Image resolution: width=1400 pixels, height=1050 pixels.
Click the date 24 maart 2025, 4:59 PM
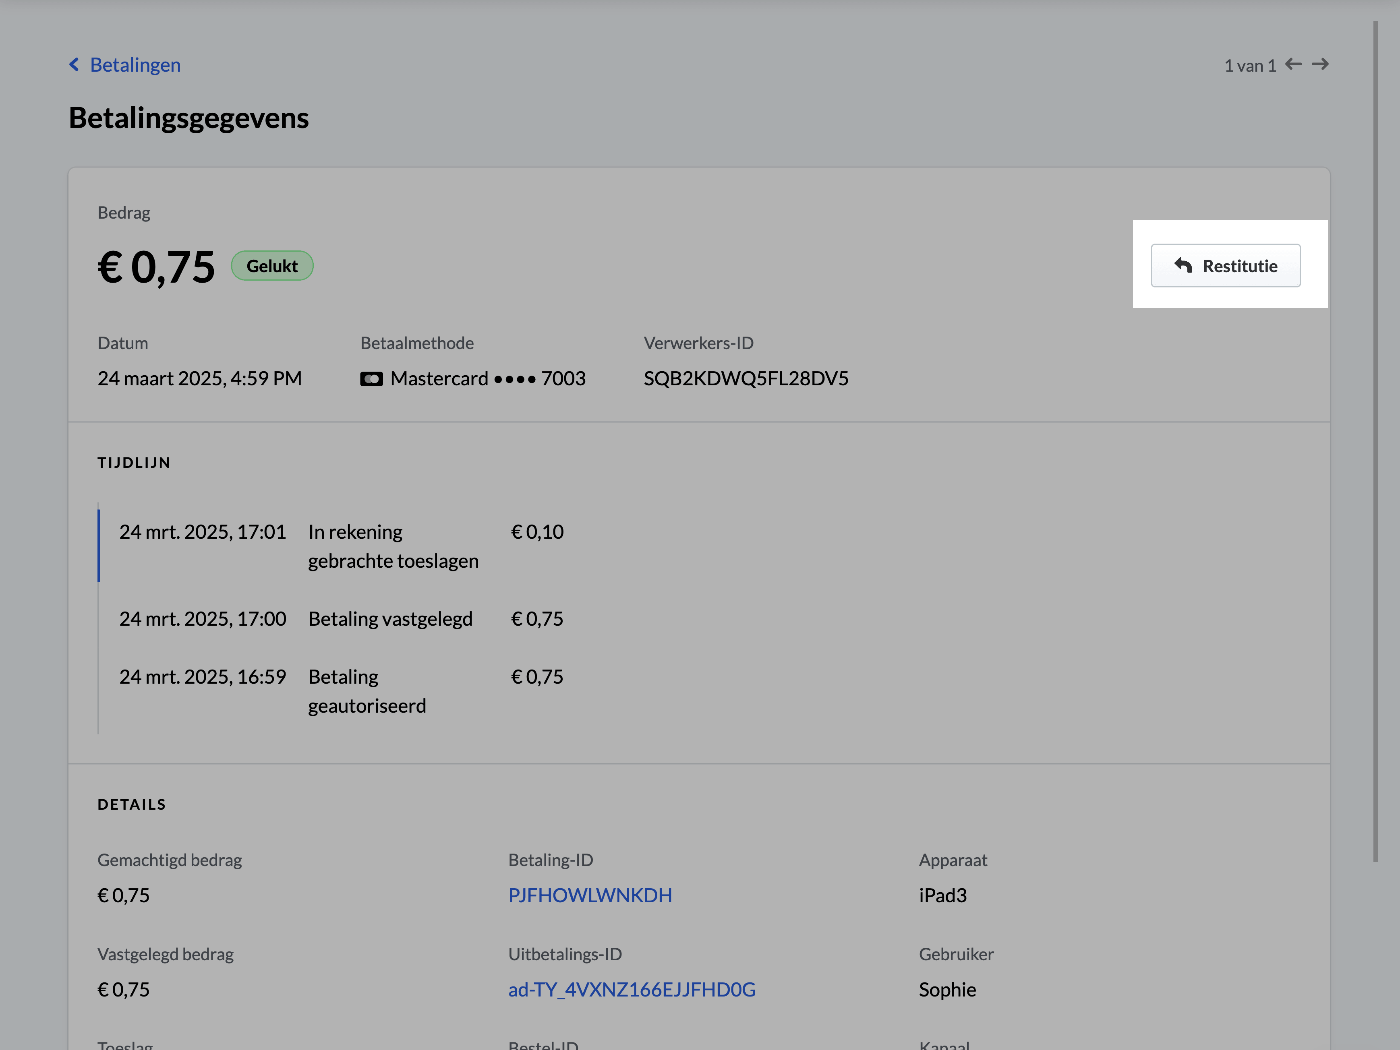pos(200,379)
